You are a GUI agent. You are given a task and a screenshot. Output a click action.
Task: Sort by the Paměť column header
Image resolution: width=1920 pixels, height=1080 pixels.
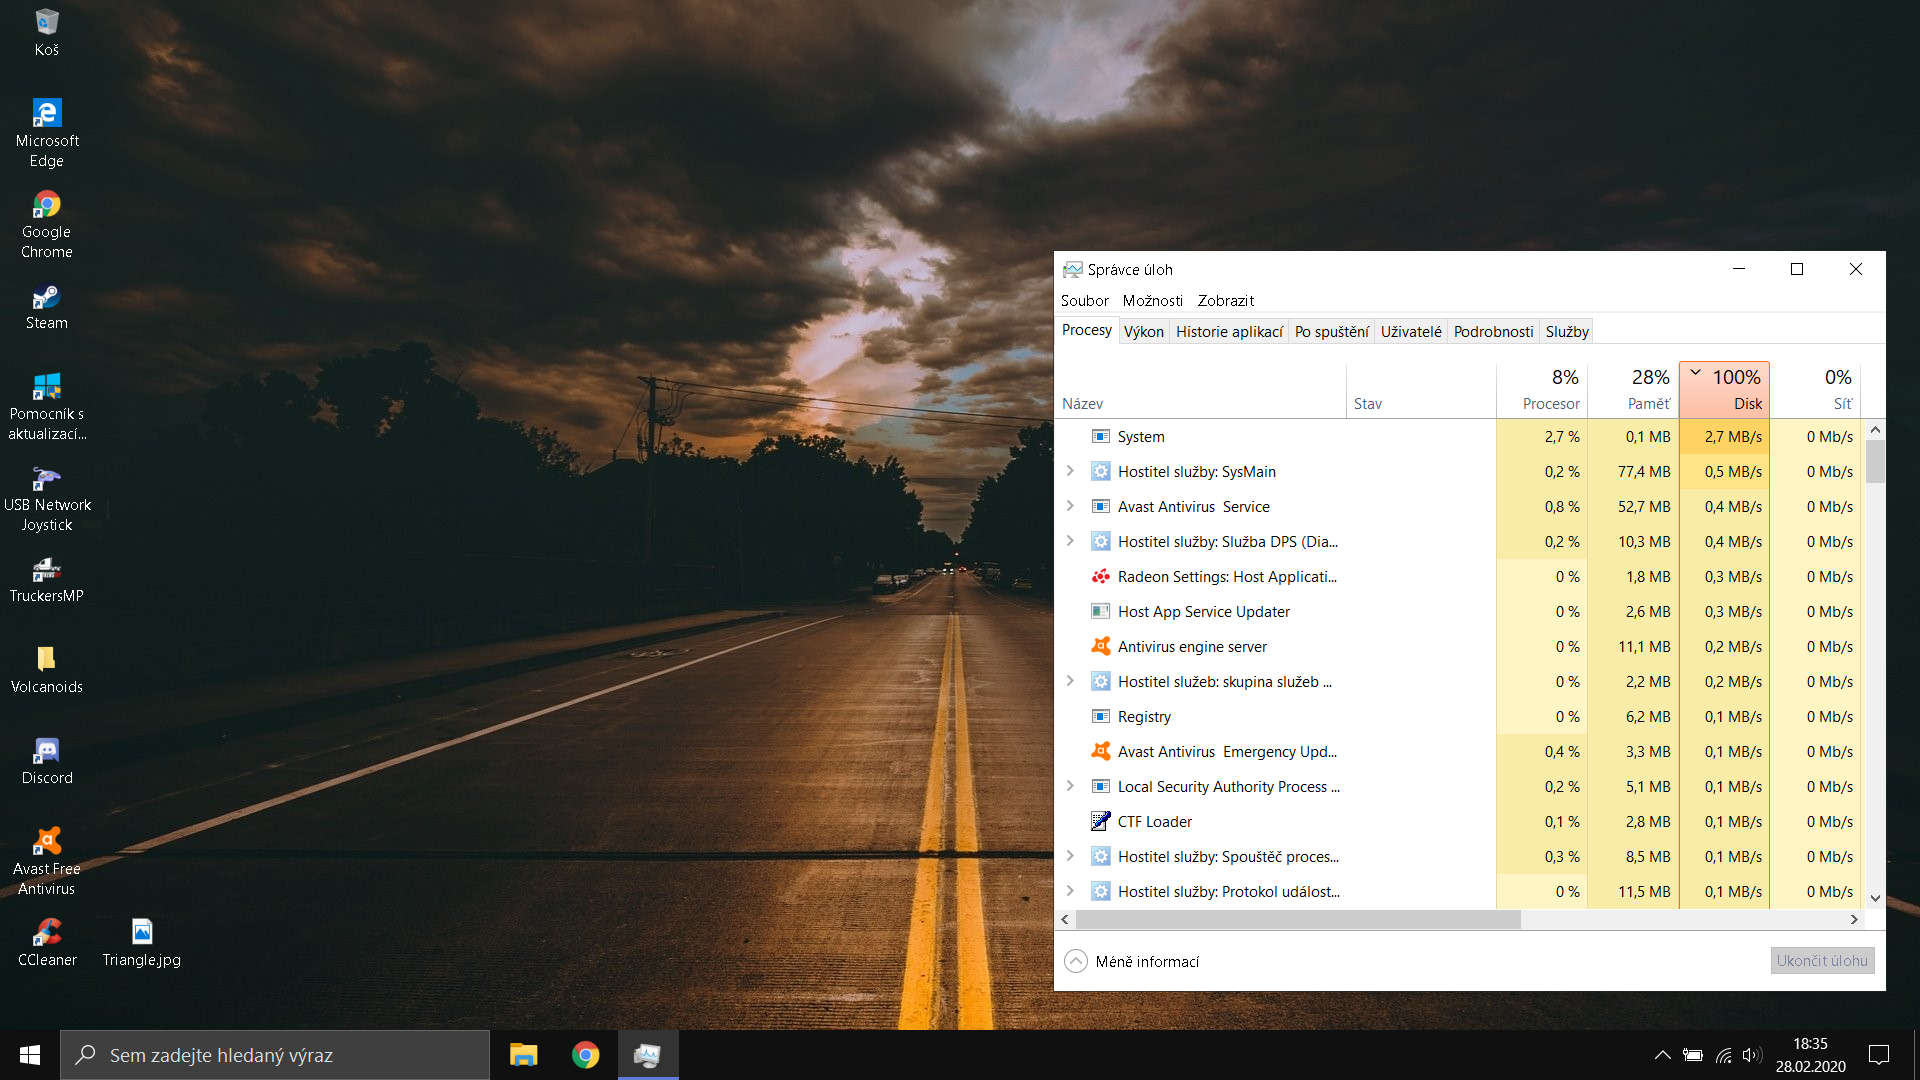coord(1634,390)
